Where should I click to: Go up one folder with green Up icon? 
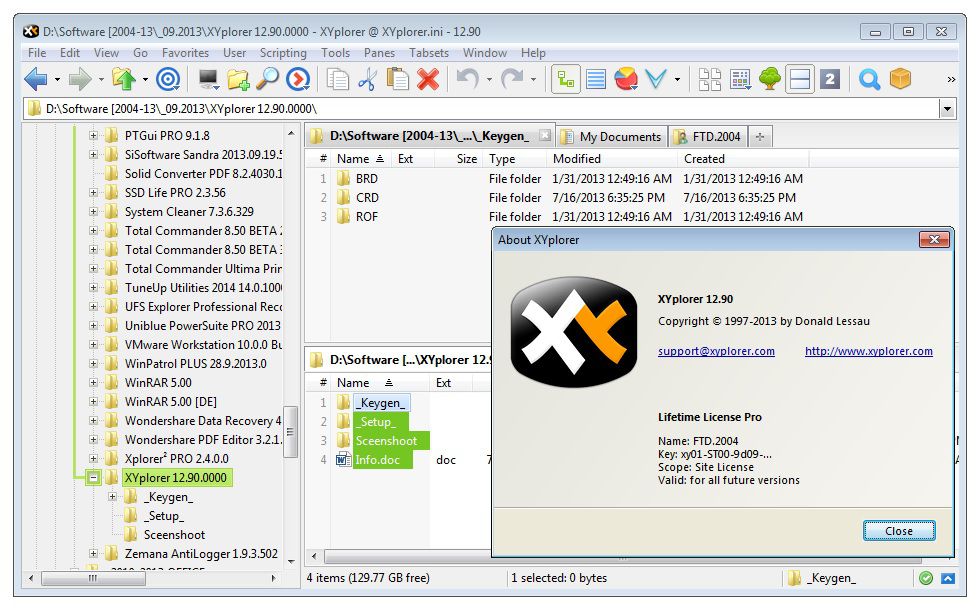click(x=123, y=79)
